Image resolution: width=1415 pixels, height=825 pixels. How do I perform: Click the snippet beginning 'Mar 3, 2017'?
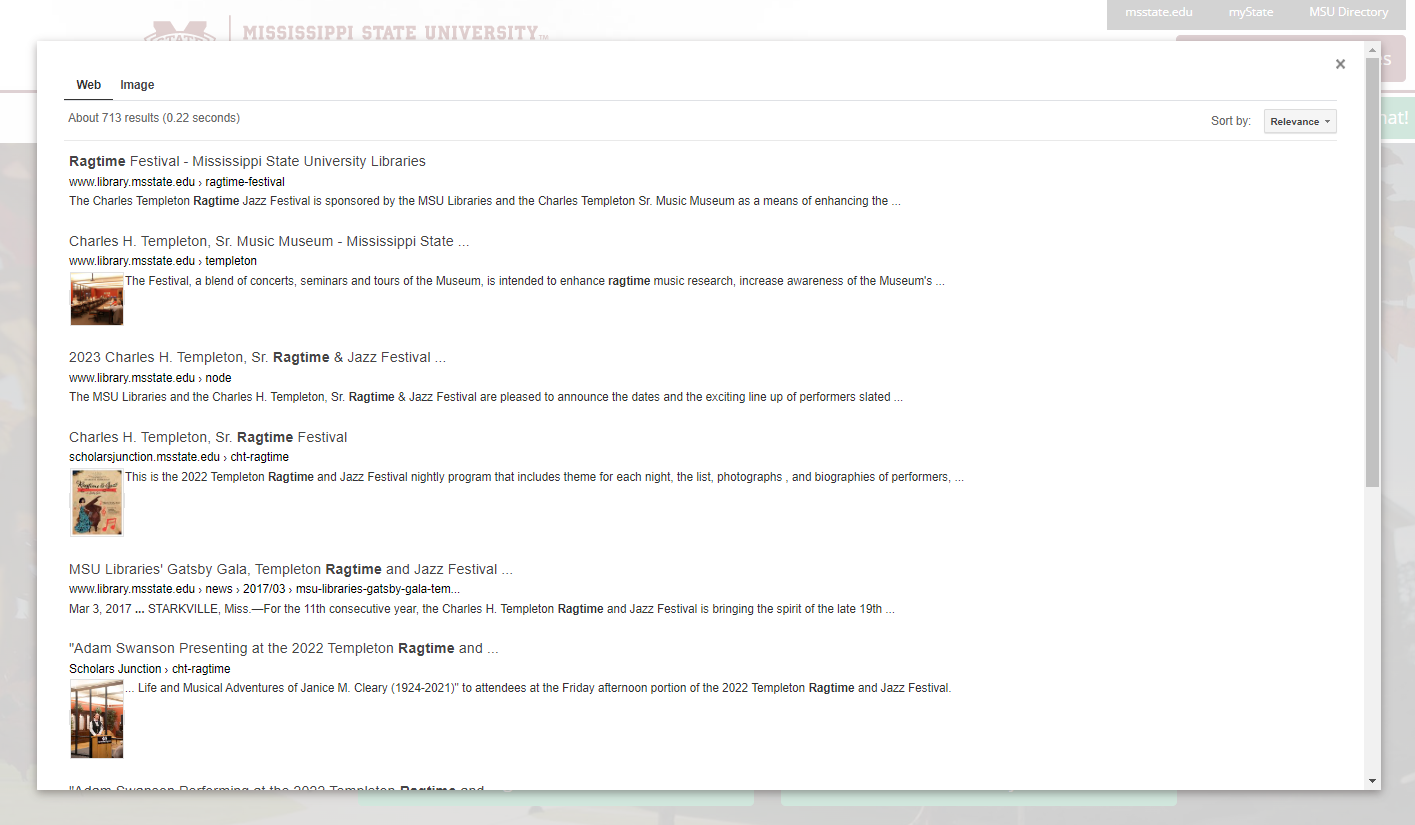[482, 609]
